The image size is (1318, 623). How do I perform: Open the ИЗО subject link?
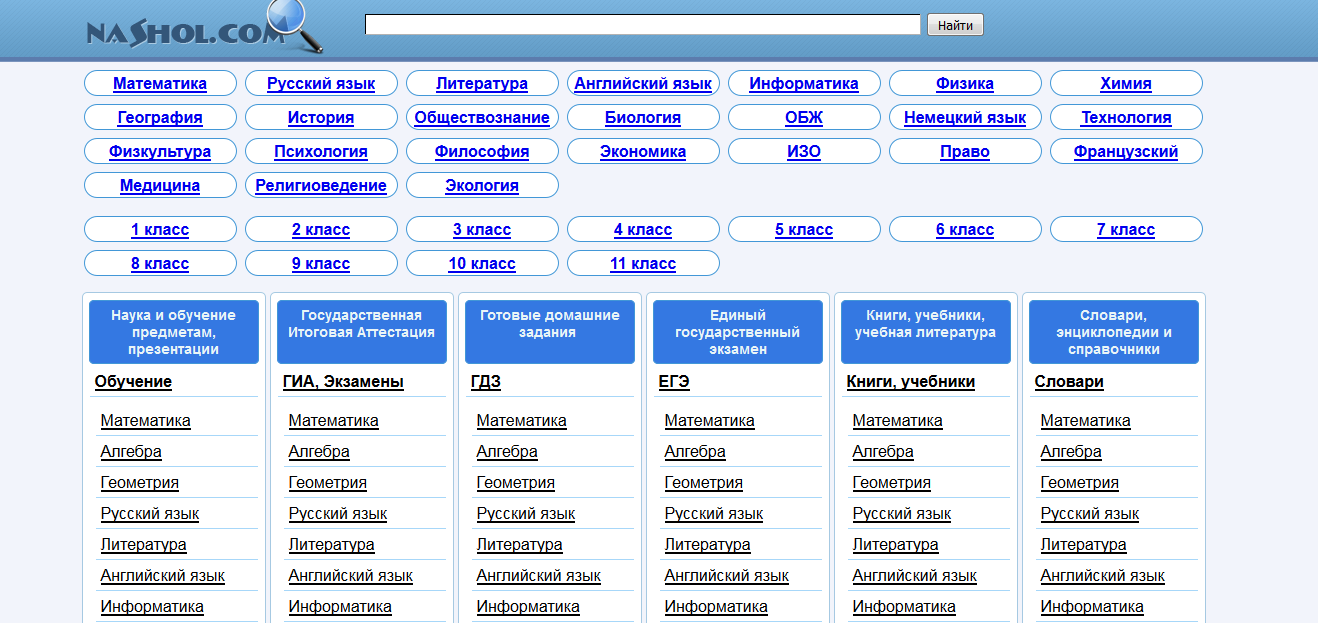[804, 152]
